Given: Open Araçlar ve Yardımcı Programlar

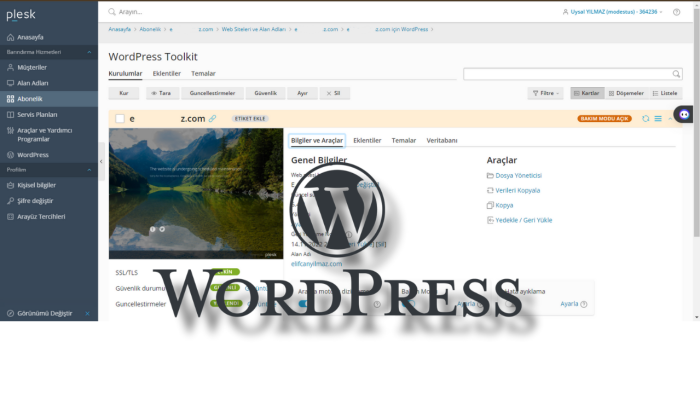Looking at the screenshot, I should [x=44, y=134].
